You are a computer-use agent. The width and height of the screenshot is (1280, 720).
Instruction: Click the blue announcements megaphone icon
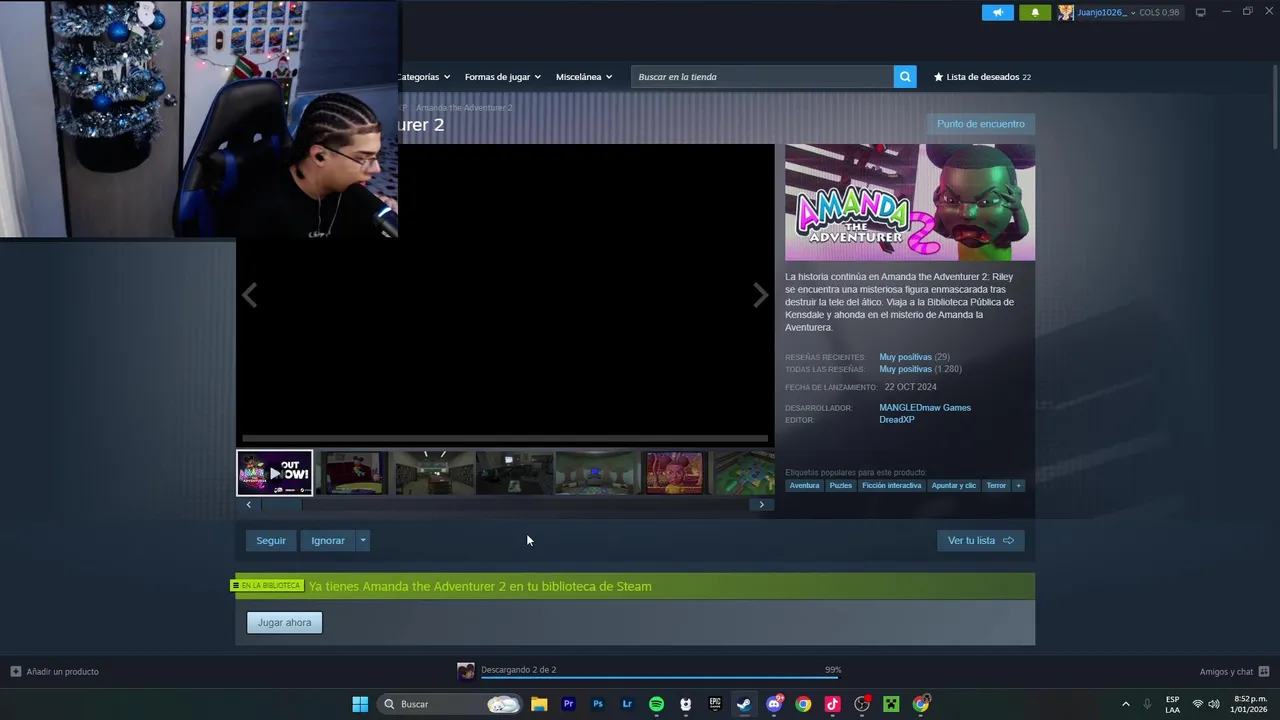click(997, 12)
